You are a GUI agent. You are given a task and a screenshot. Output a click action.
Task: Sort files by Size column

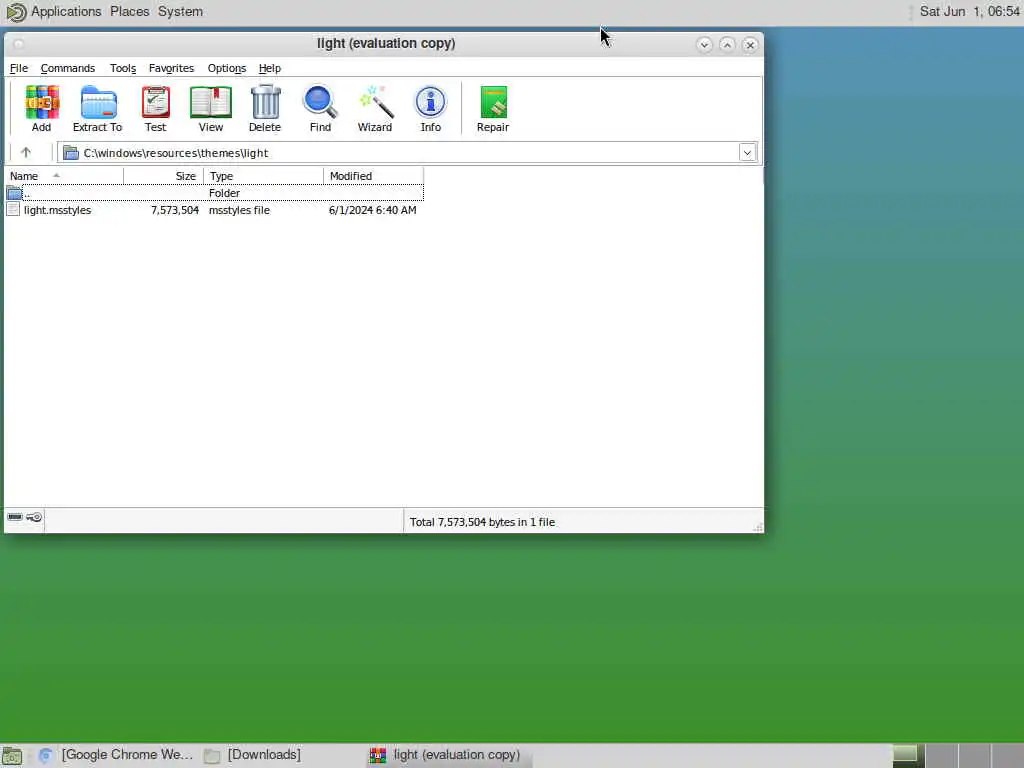[163, 176]
